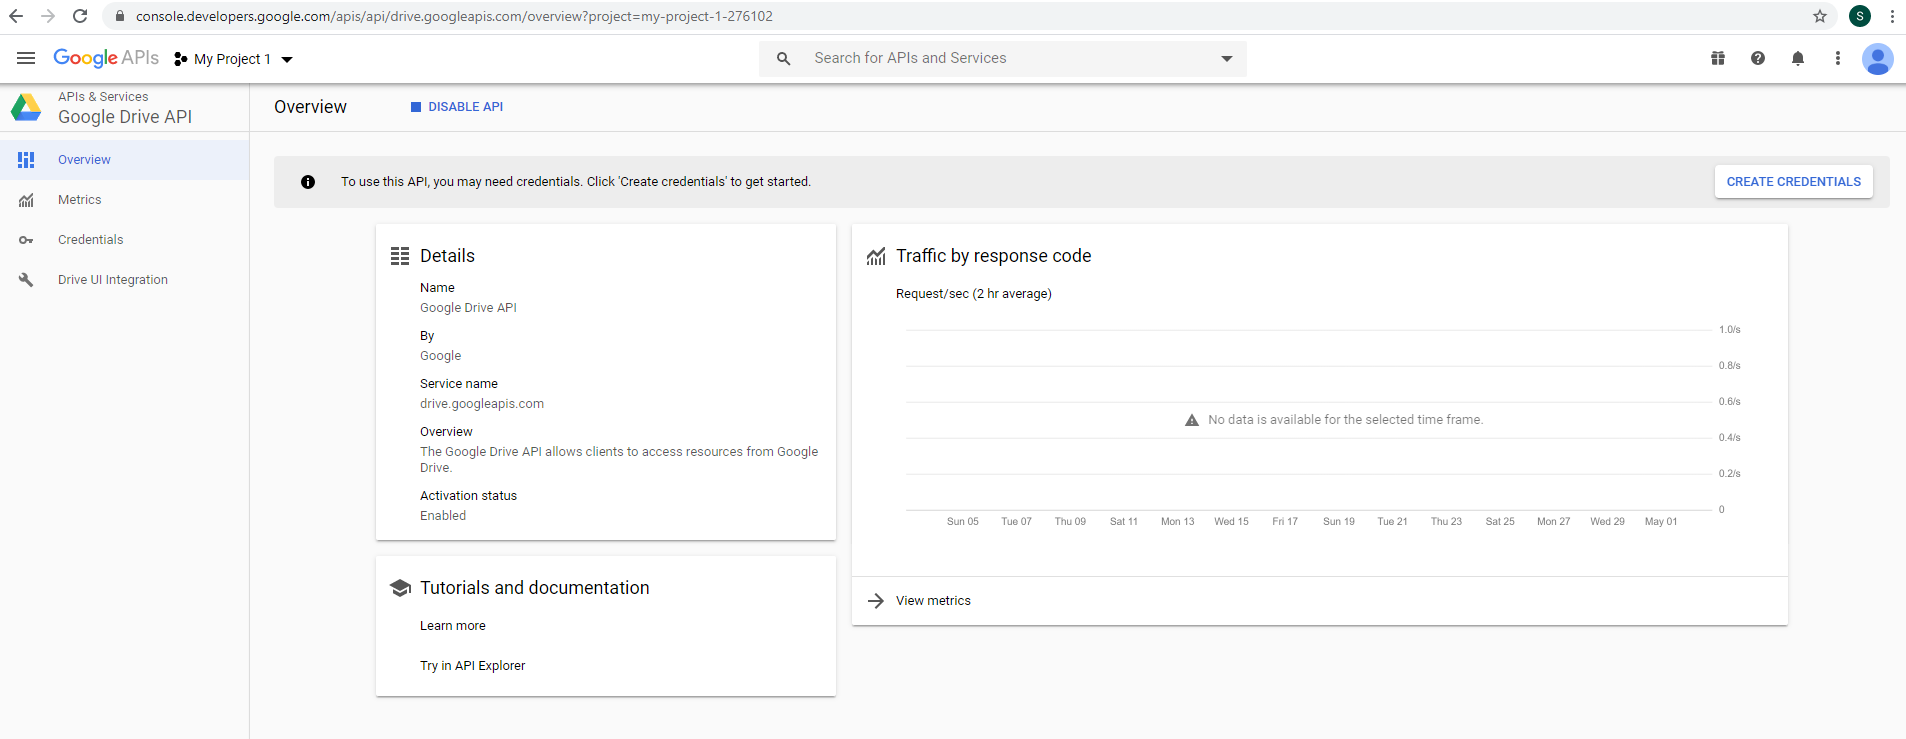Click the CREATE CREDENTIALS button
The width and height of the screenshot is (1906, 739).
tap(1793, 182)
